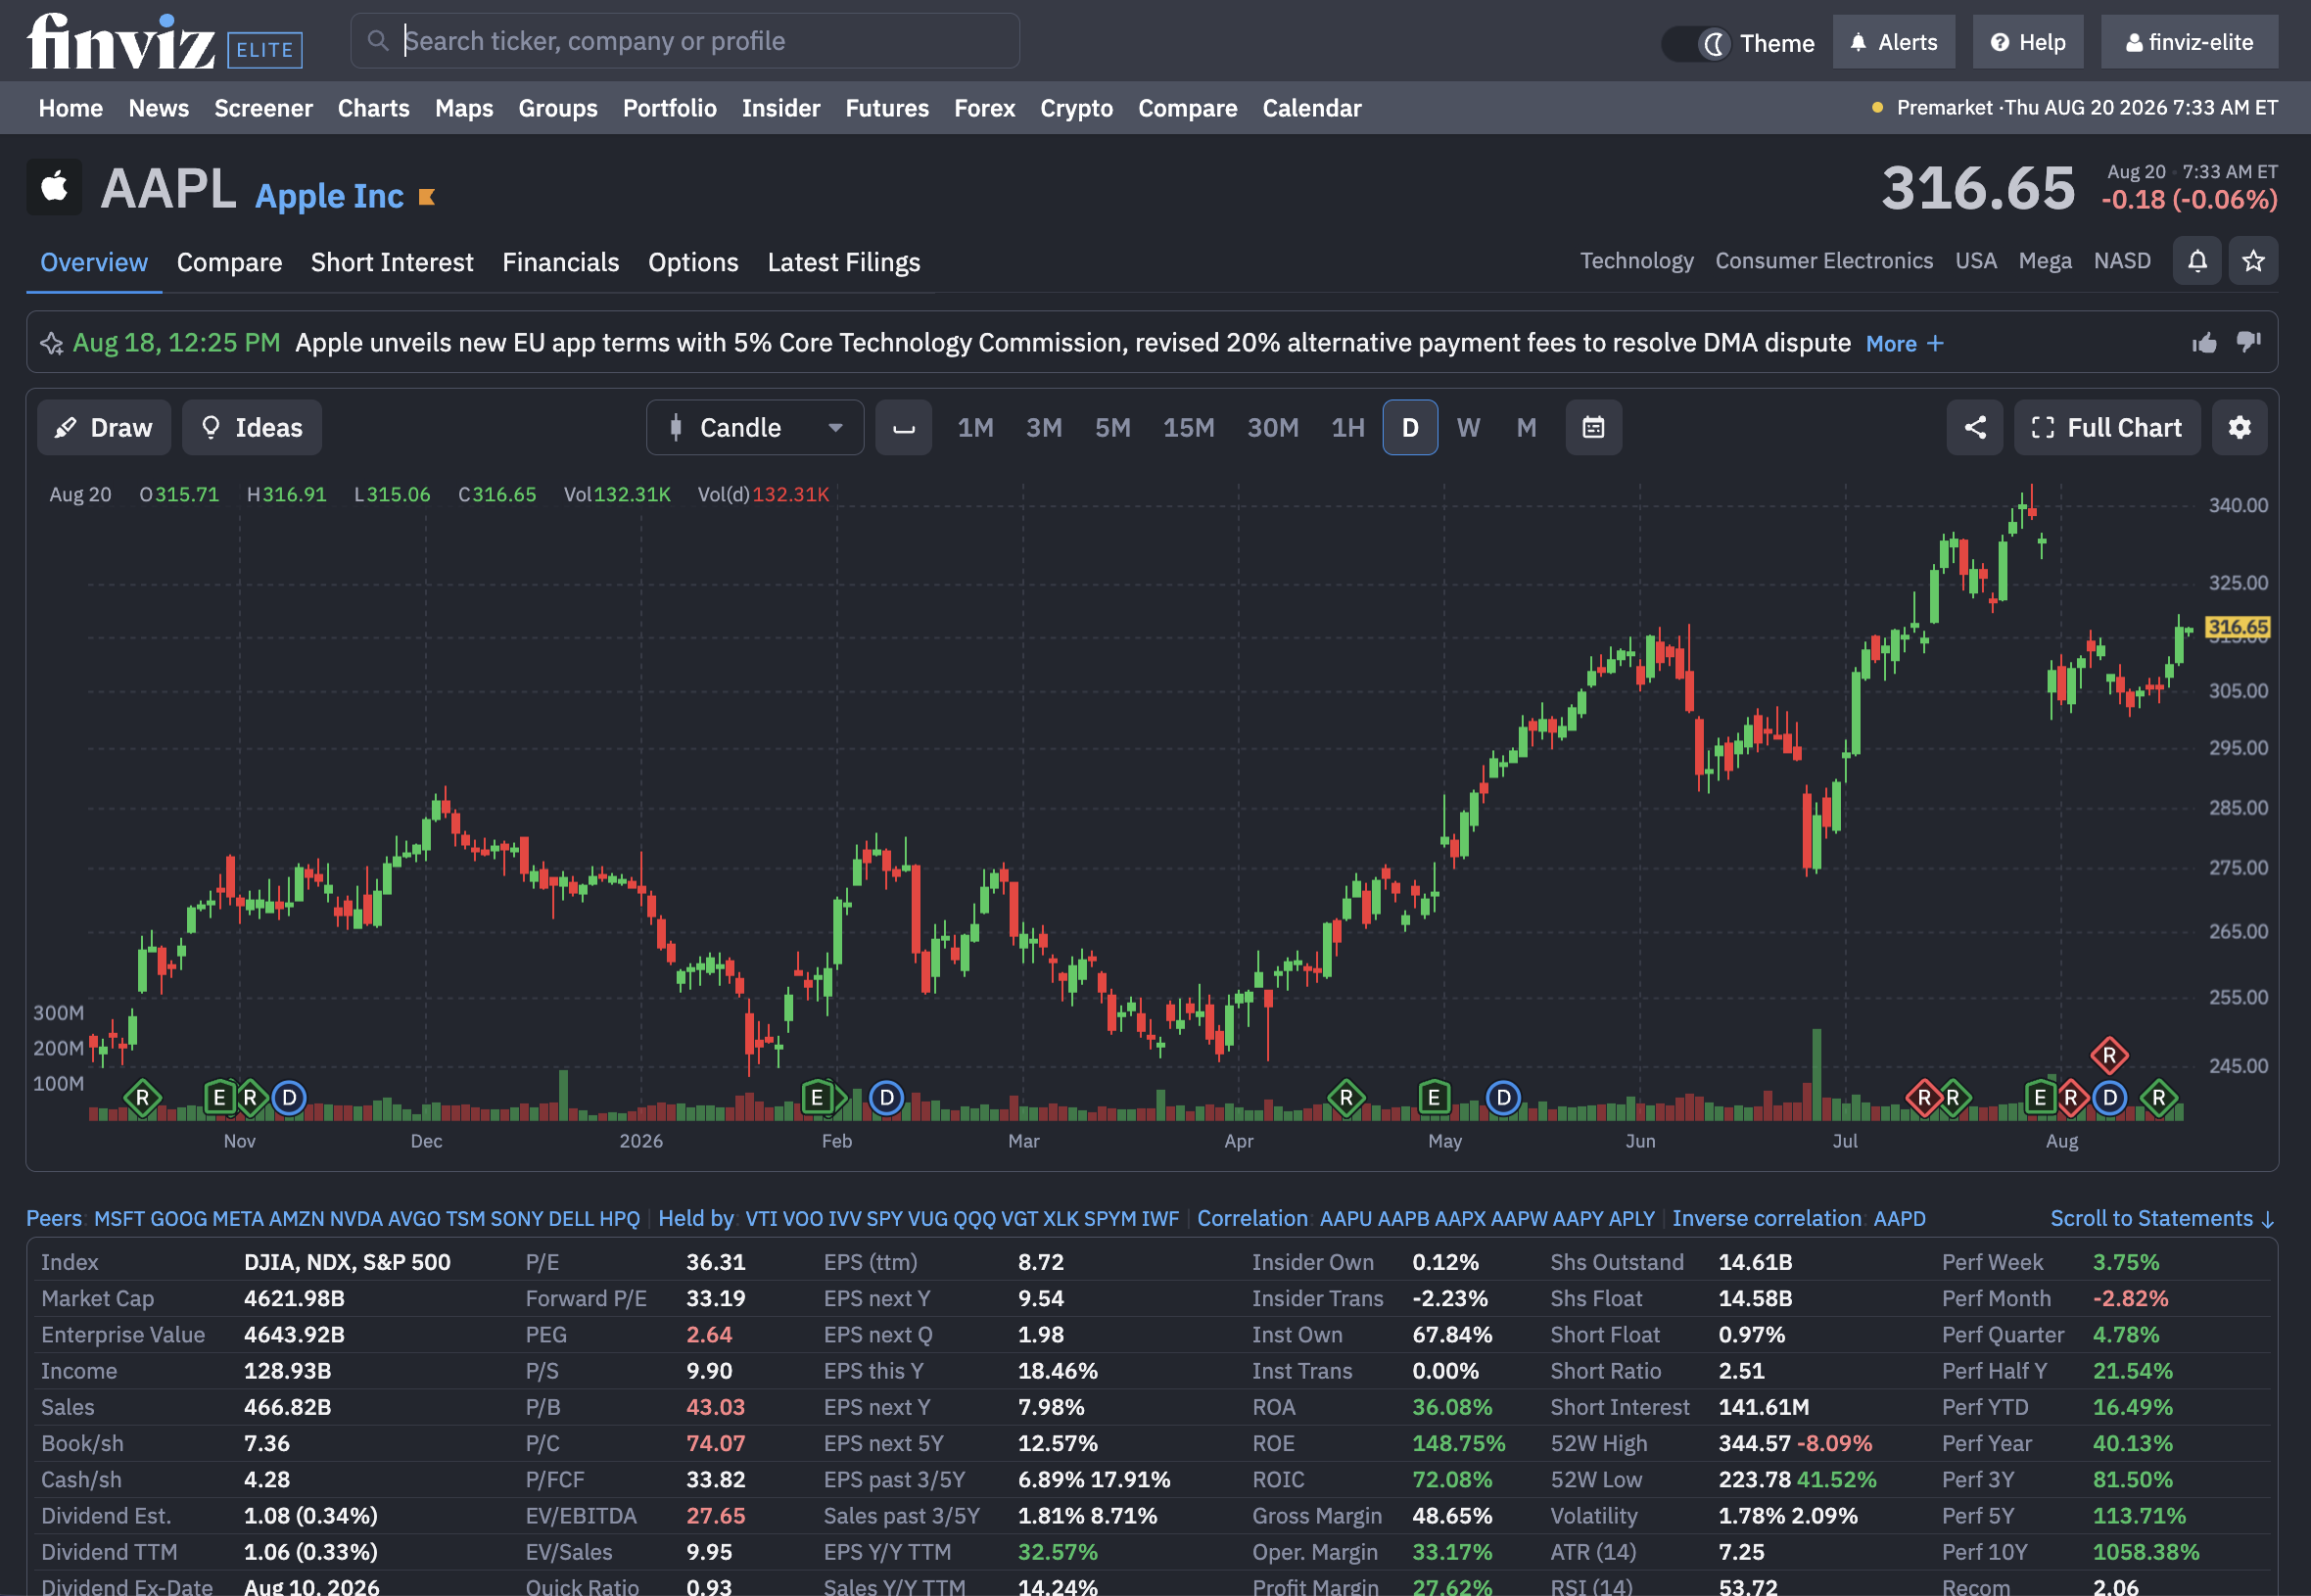Image resolution: width=2311 pixels, height=1596 pixels.
Task: Share the AAPL chart
Action: pyautogui.click(x=1974, y=428)
